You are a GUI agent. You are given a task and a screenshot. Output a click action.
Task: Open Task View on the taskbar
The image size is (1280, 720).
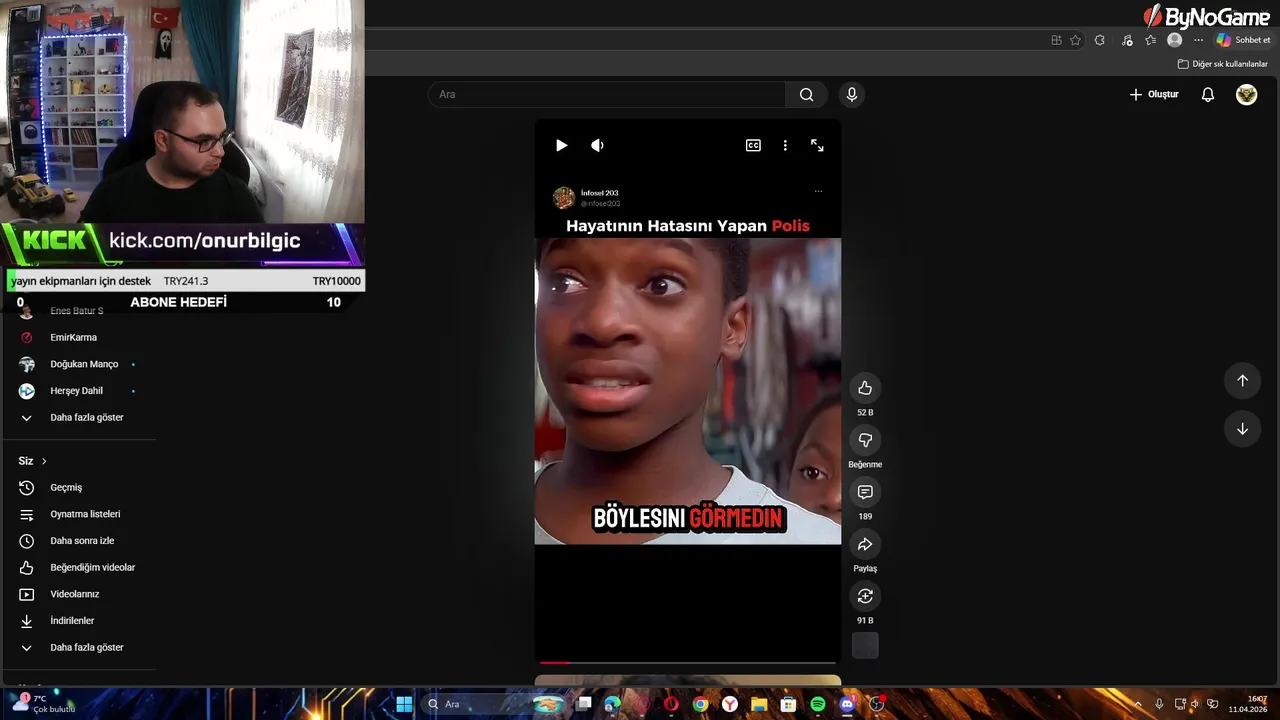point(584,704)
